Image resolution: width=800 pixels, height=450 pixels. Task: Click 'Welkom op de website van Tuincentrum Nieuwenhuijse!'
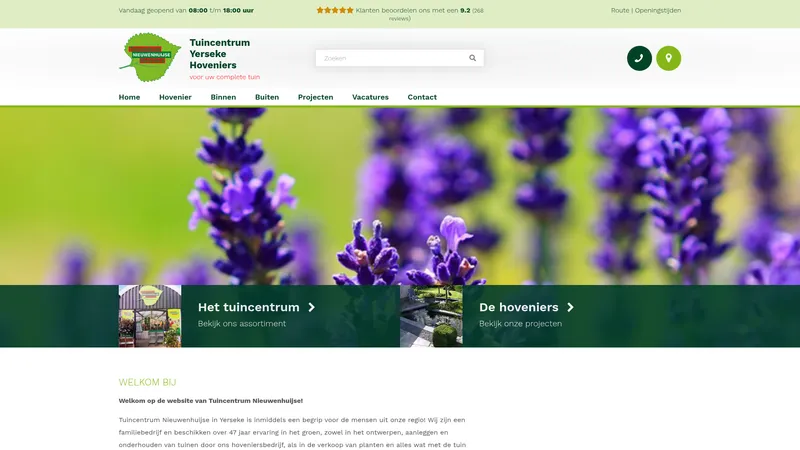pos(211,401)
